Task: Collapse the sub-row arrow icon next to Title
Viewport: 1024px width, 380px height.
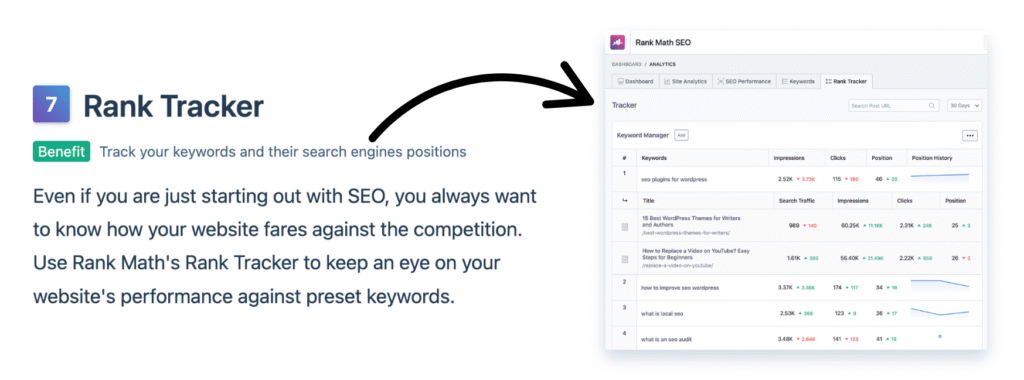Action: [x=624, y=201]
